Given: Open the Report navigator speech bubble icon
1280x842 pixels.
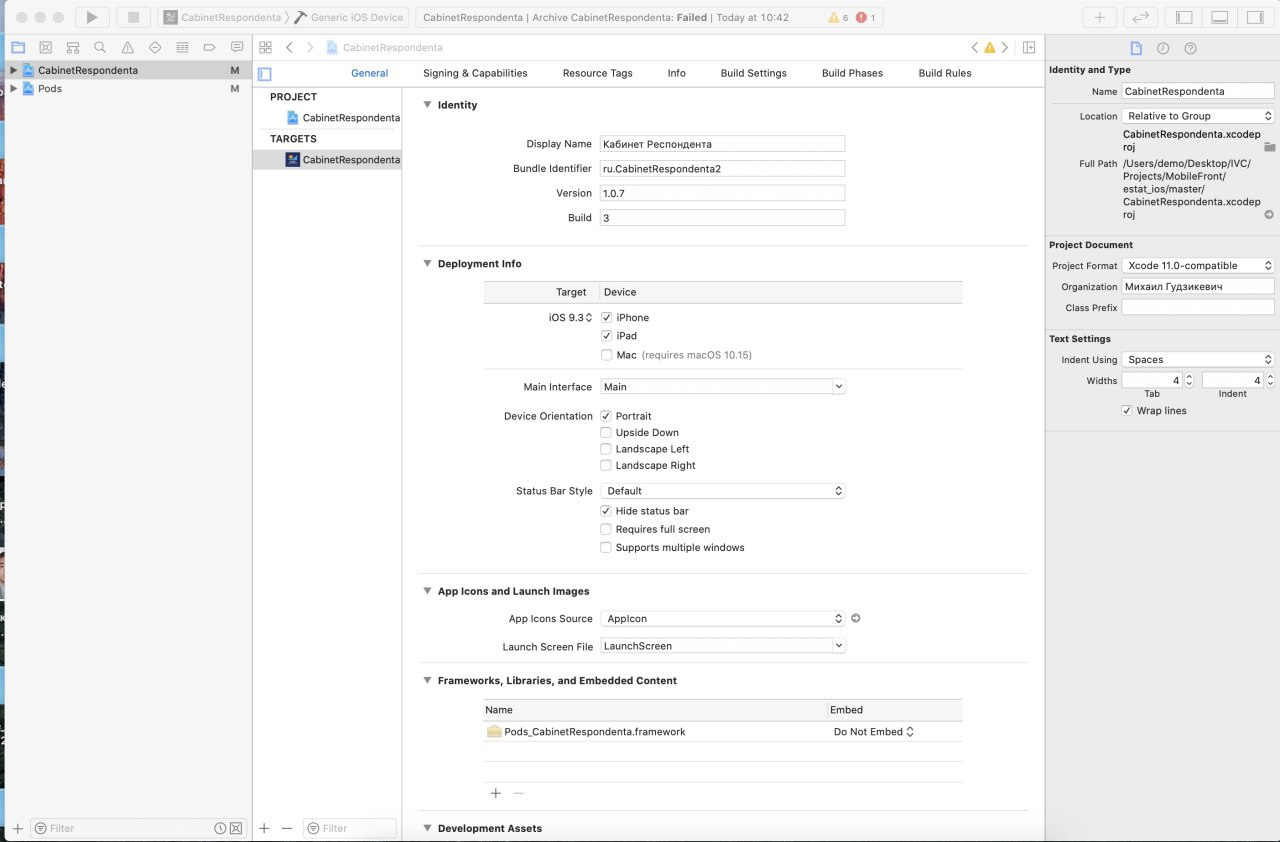Looking at the screenshot, I should pos(237,47).
